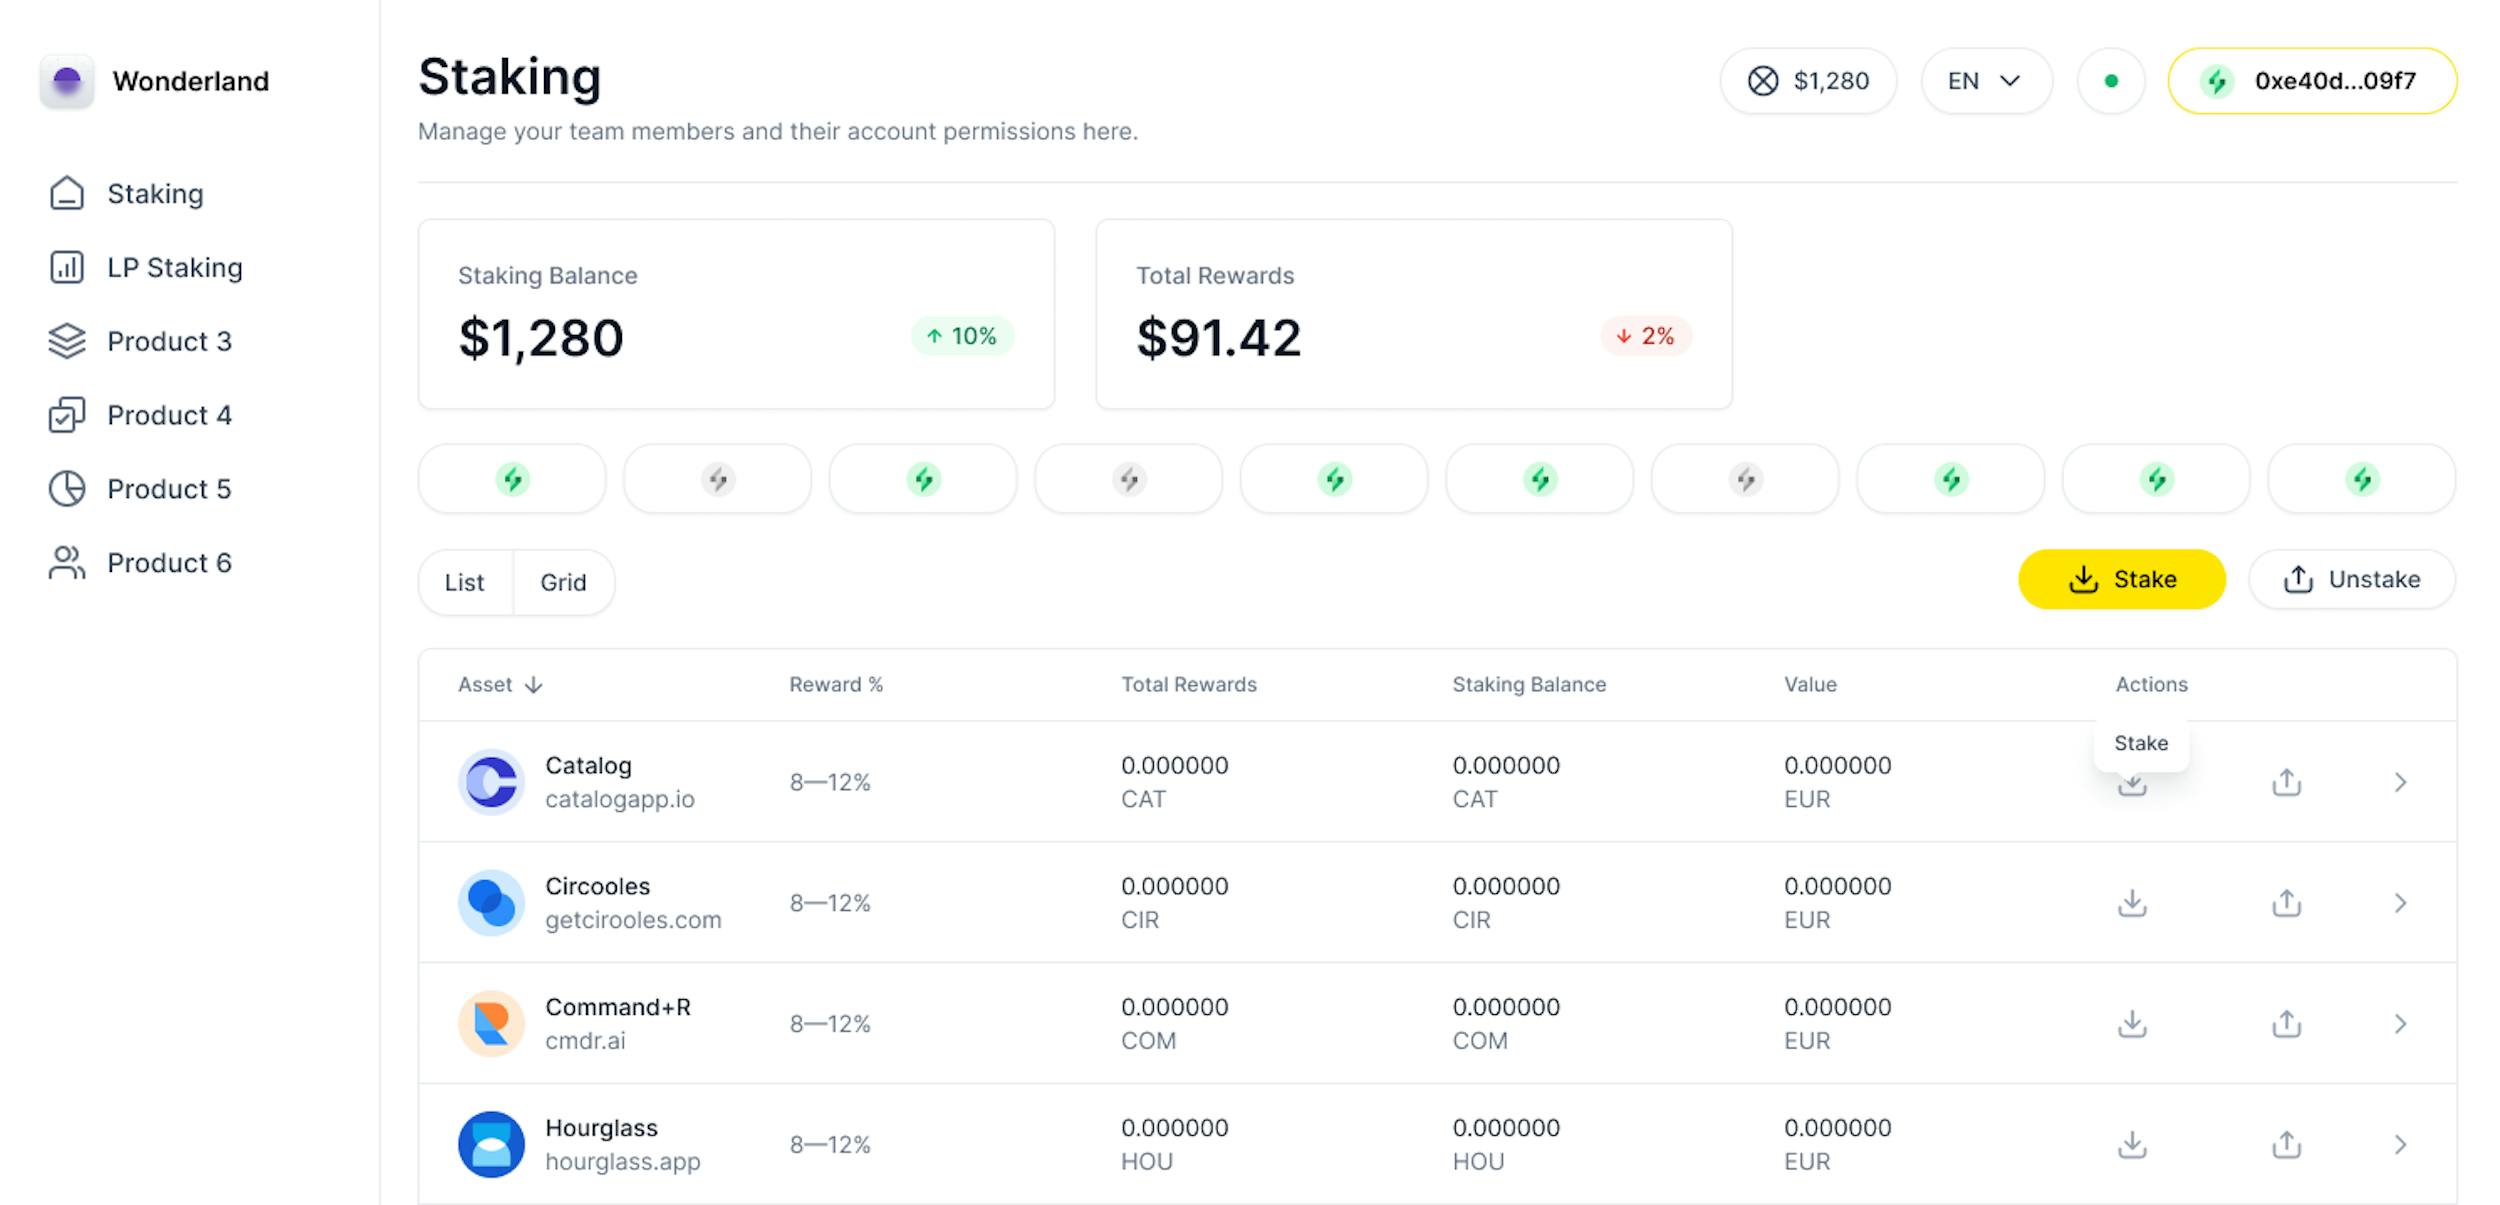This screenshot has width=2500, height=1205.
Task: Click the stake icon in Command+R row
Action: [x=2132, y=1024]
